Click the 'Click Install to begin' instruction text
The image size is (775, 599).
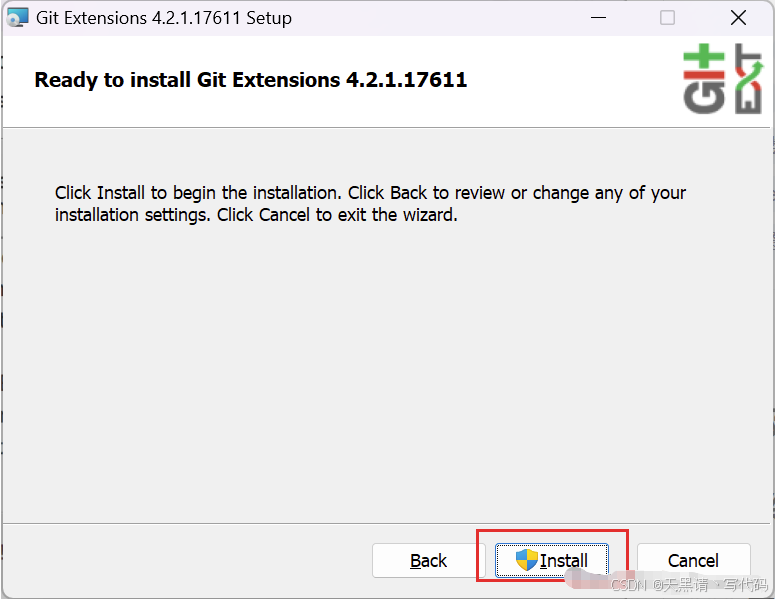click(370, 204)
